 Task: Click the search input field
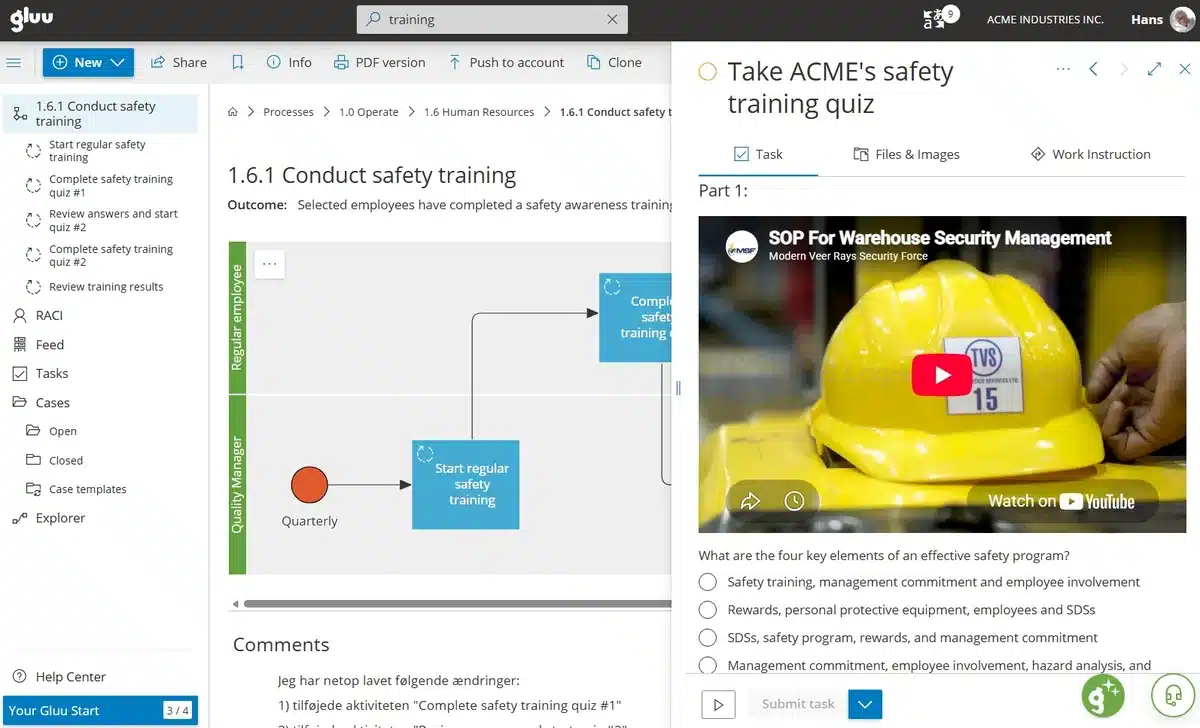coord(492,19)
